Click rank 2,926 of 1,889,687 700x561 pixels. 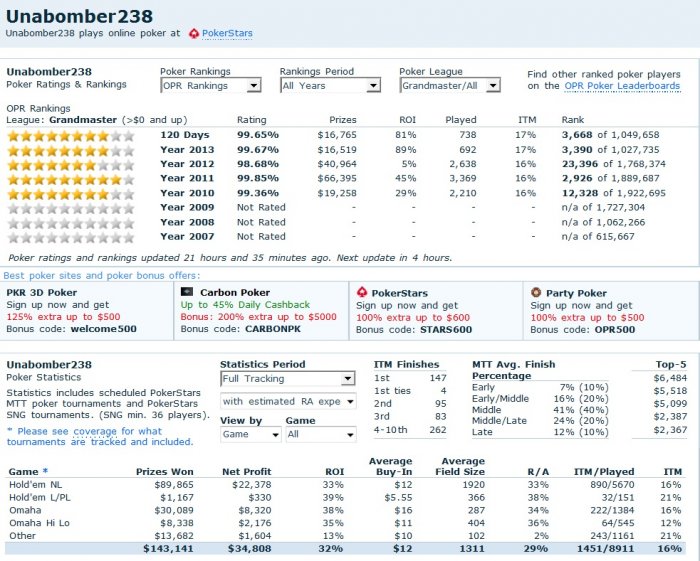coord(610,179)
